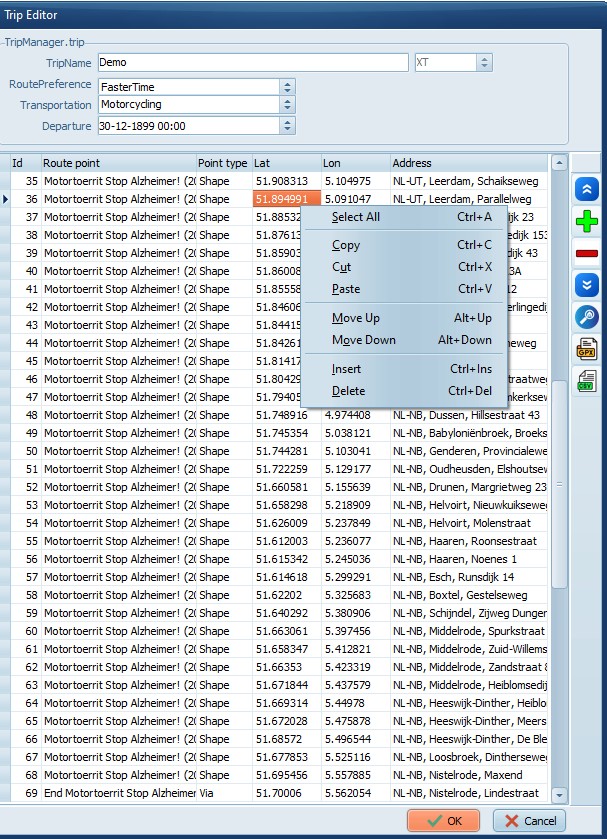
Task: Open the XT model dropdown
Action: click(484, 63)
